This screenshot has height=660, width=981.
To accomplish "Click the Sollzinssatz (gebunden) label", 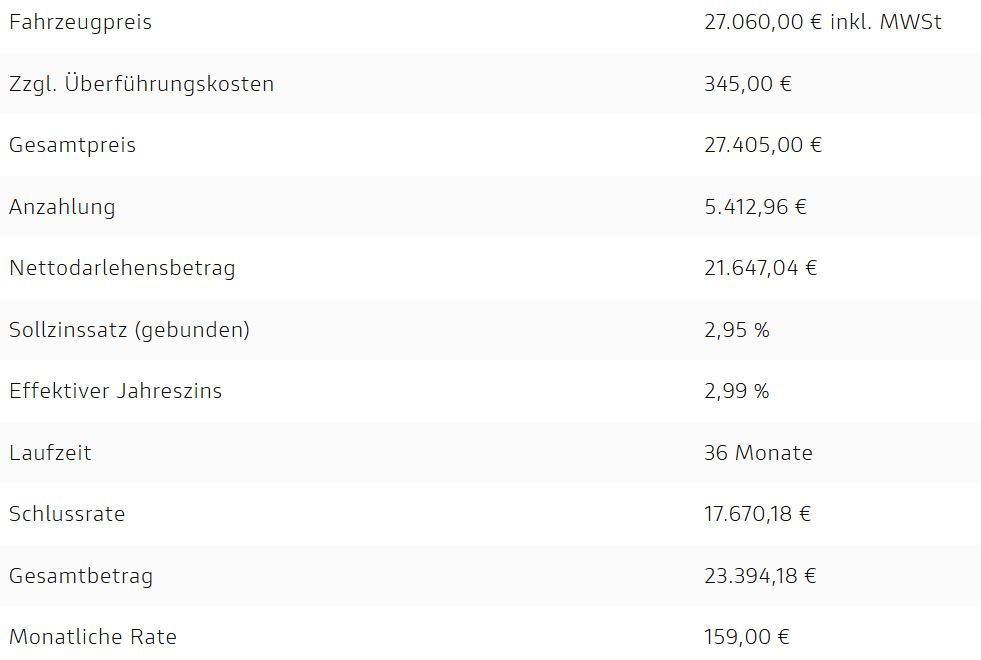I will click(130, 330).
